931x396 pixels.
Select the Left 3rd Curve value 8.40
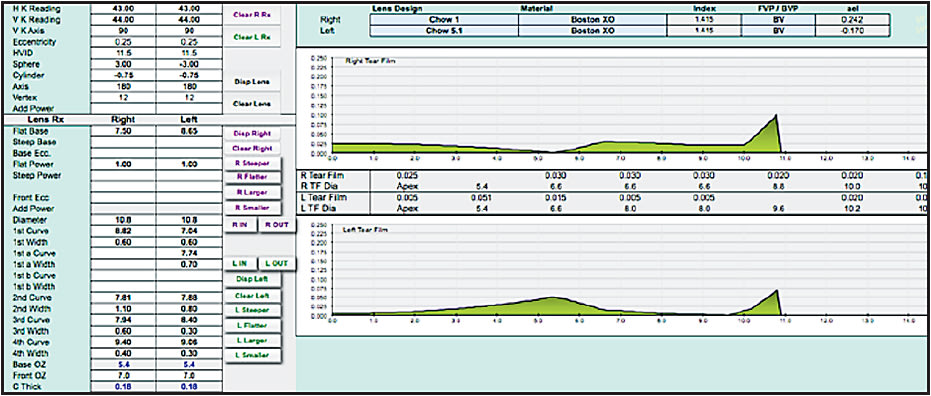(x=189, y=320)
